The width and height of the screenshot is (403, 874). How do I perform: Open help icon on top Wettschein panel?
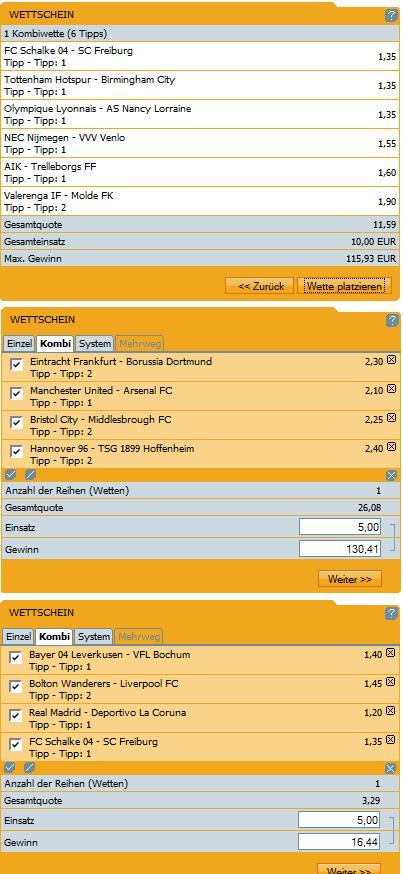click(391, 16)
